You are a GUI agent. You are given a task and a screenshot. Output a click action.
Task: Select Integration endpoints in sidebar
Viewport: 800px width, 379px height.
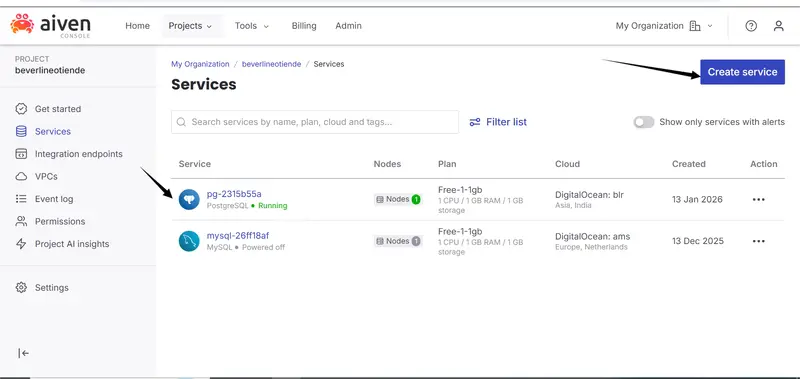pos(79,154)
